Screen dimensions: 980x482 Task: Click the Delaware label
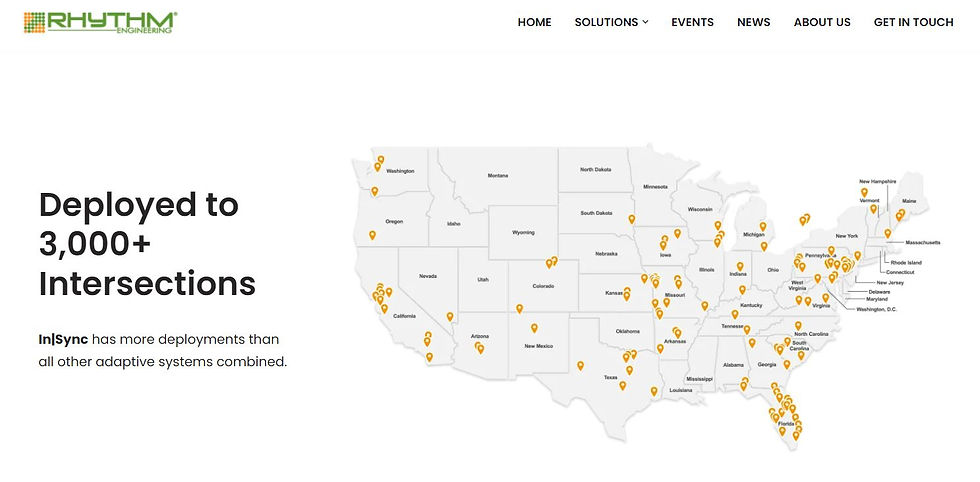[x=878, y=292]
